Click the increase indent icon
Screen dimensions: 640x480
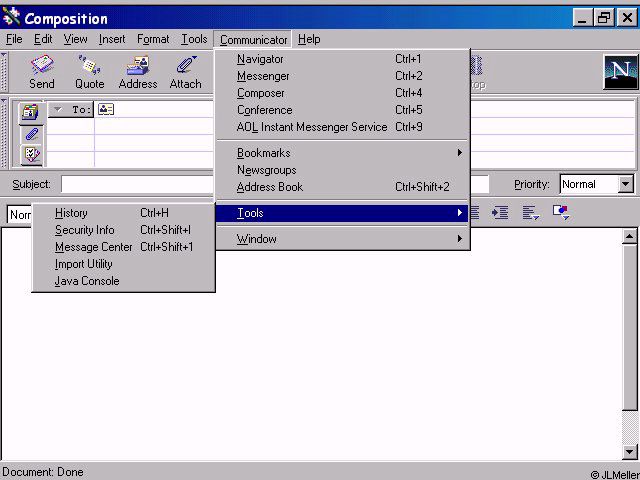pos(500,212)
